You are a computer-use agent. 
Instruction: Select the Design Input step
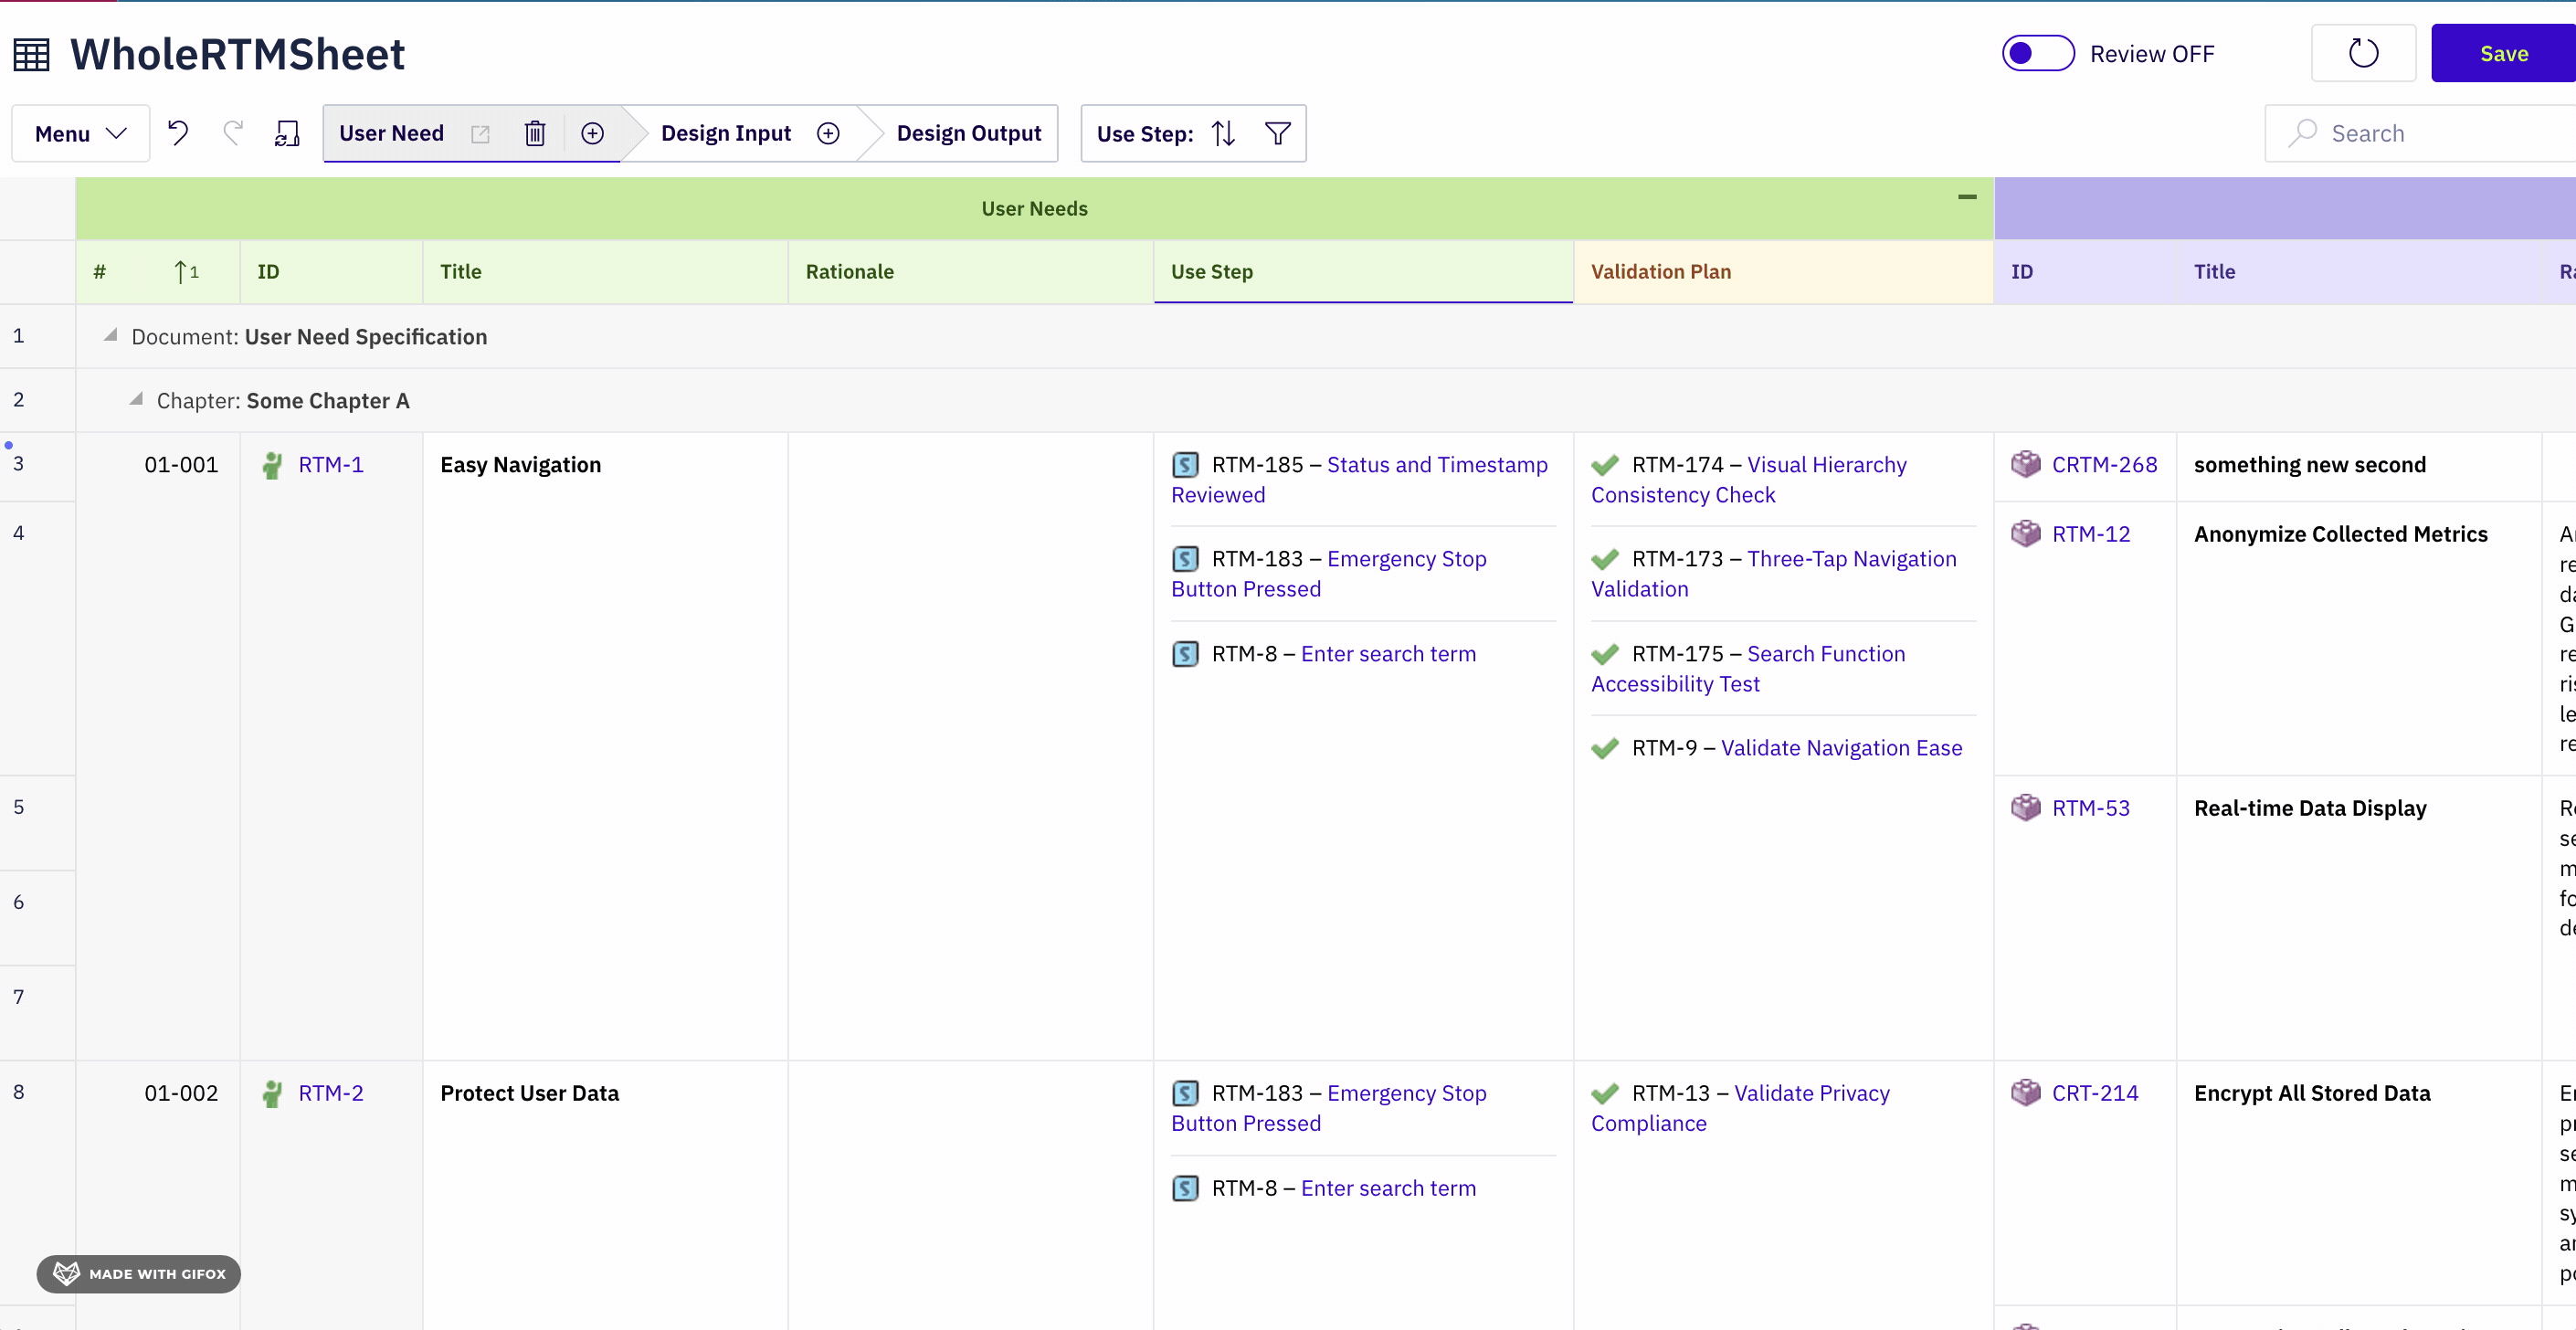tap(725, 133)
